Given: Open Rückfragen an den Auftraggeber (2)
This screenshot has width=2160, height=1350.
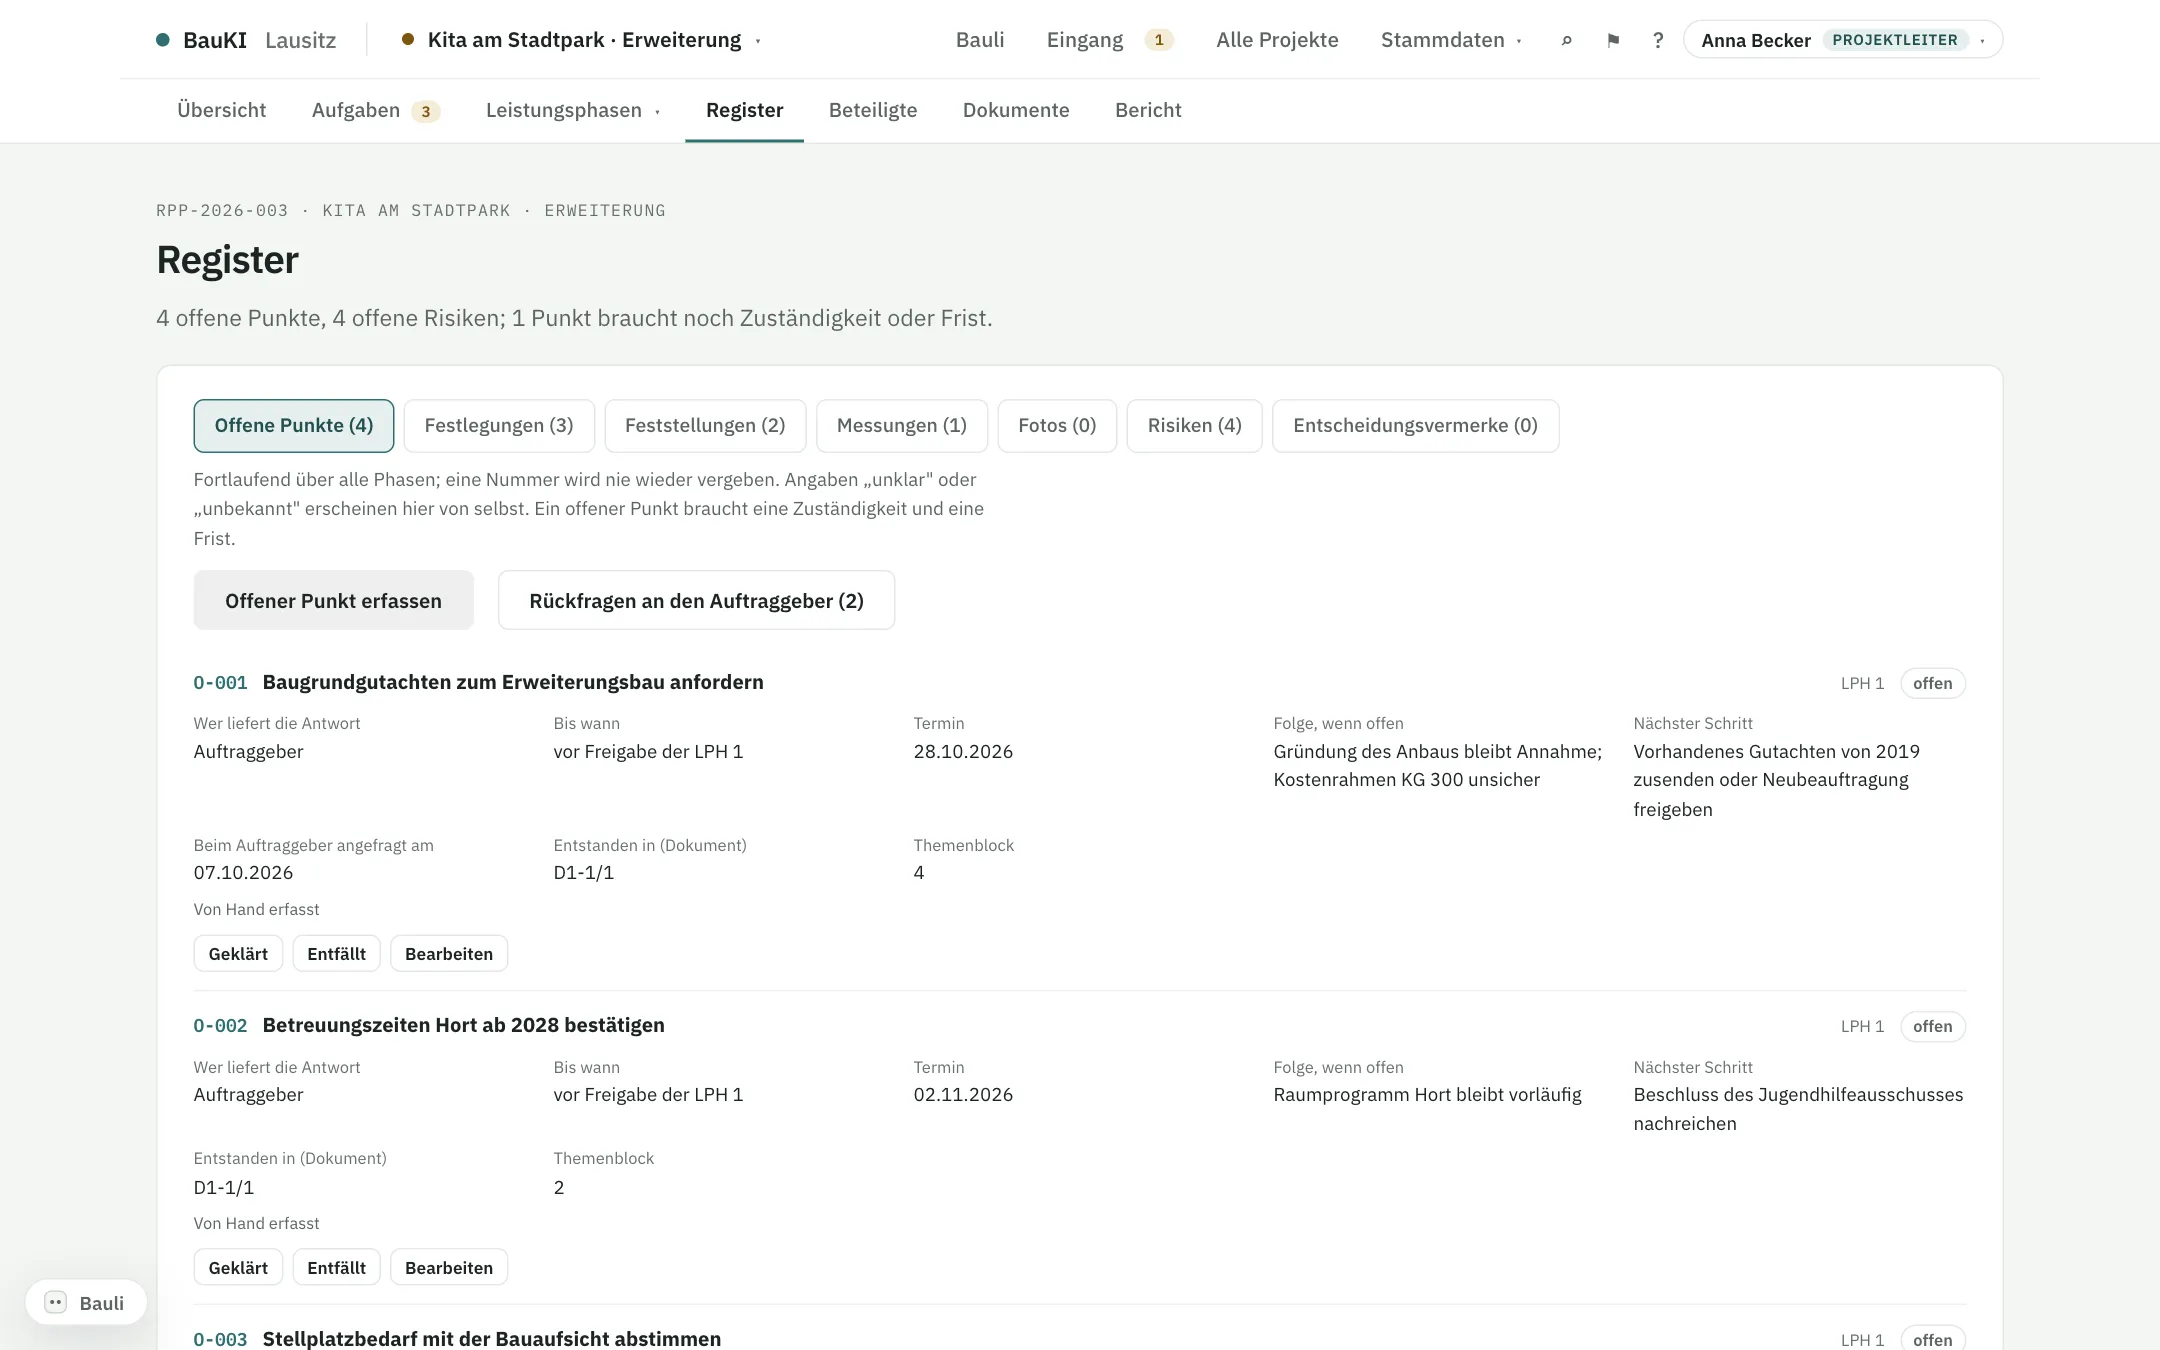Looking at the screenshot, I should click(x=696, y=601).
